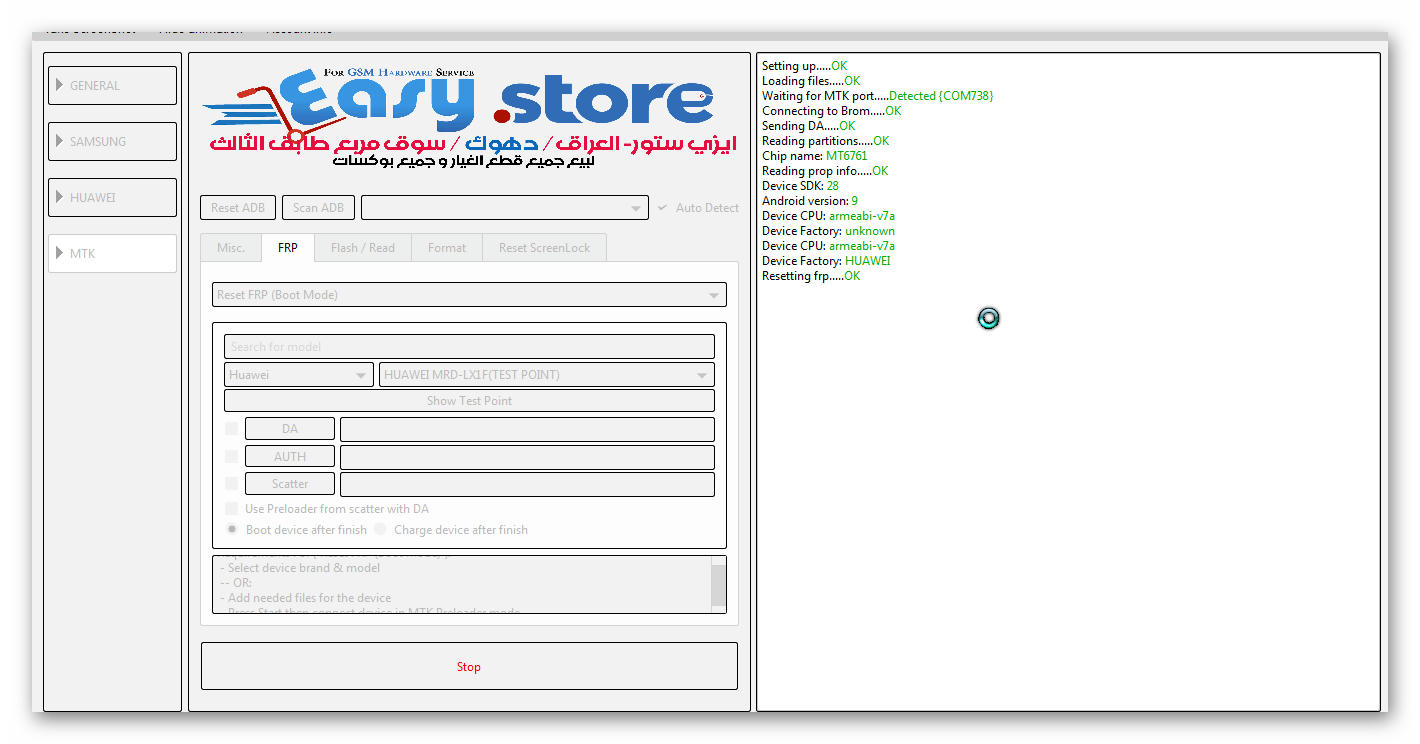Switch to the Flash / Read tab
Viewport: 1420px width, 744px height.
pos(363,248)
